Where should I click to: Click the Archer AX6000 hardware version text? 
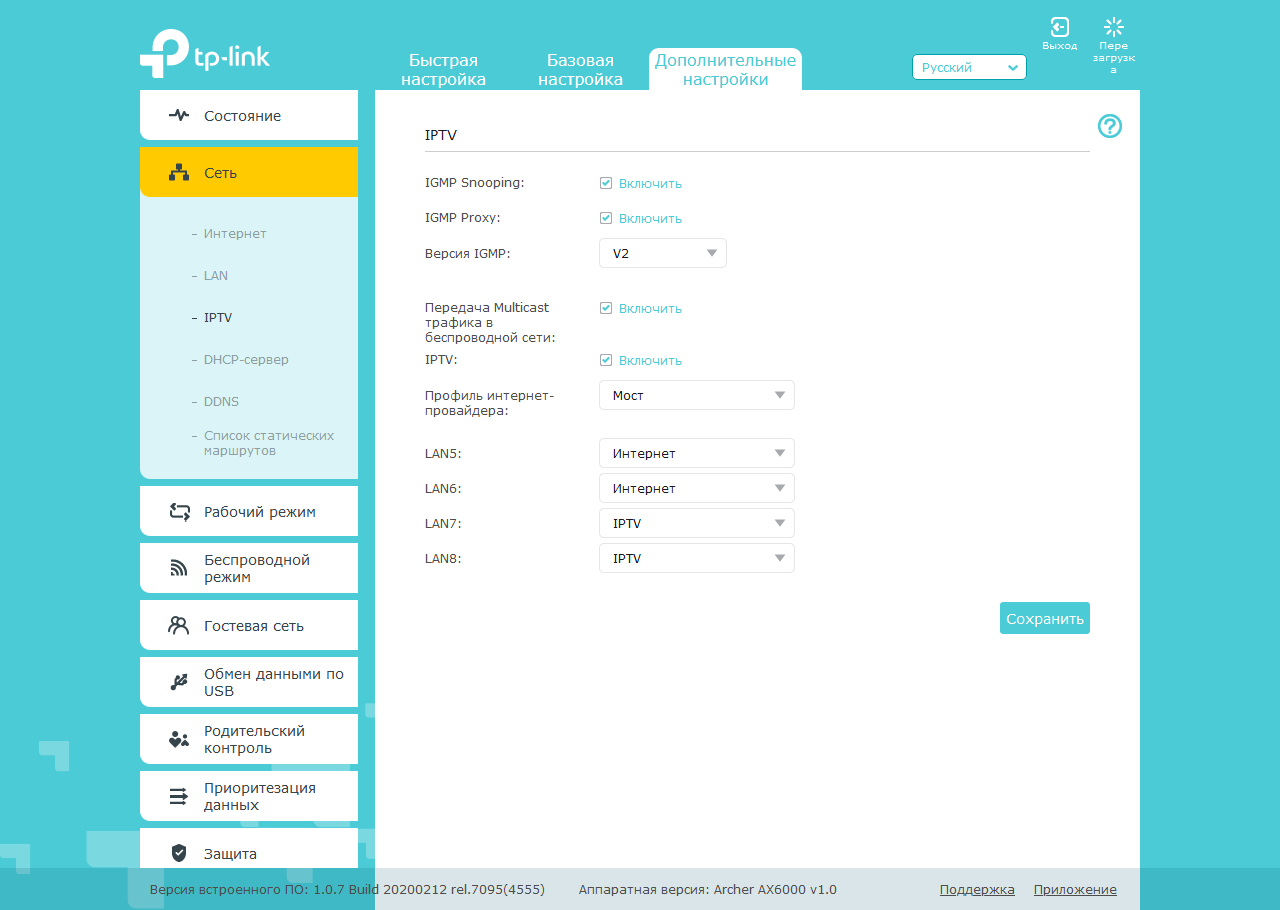708,889
